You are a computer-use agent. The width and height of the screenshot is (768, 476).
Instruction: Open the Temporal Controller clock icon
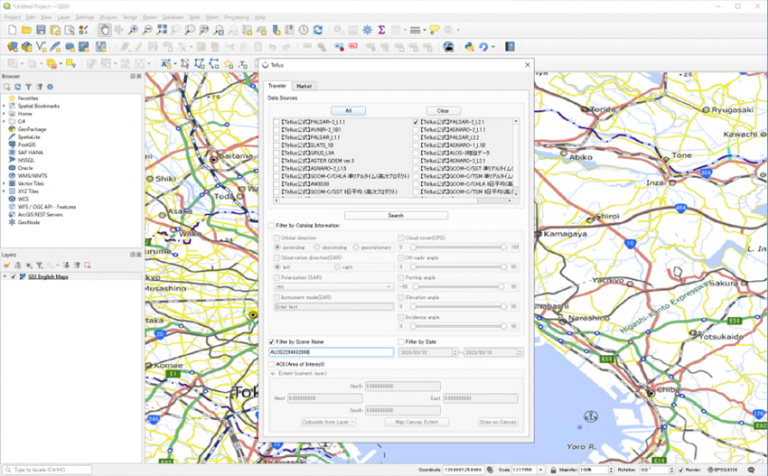point(304,30)
